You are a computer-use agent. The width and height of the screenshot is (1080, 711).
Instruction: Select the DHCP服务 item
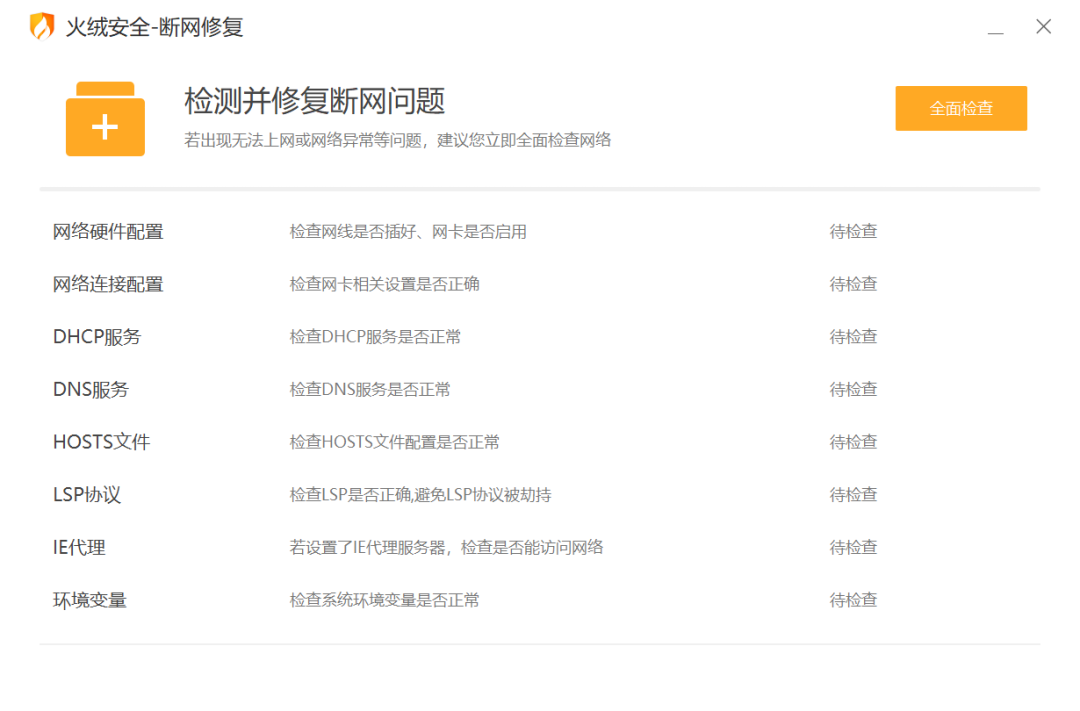pyautogui.click(x=97, y=337)
